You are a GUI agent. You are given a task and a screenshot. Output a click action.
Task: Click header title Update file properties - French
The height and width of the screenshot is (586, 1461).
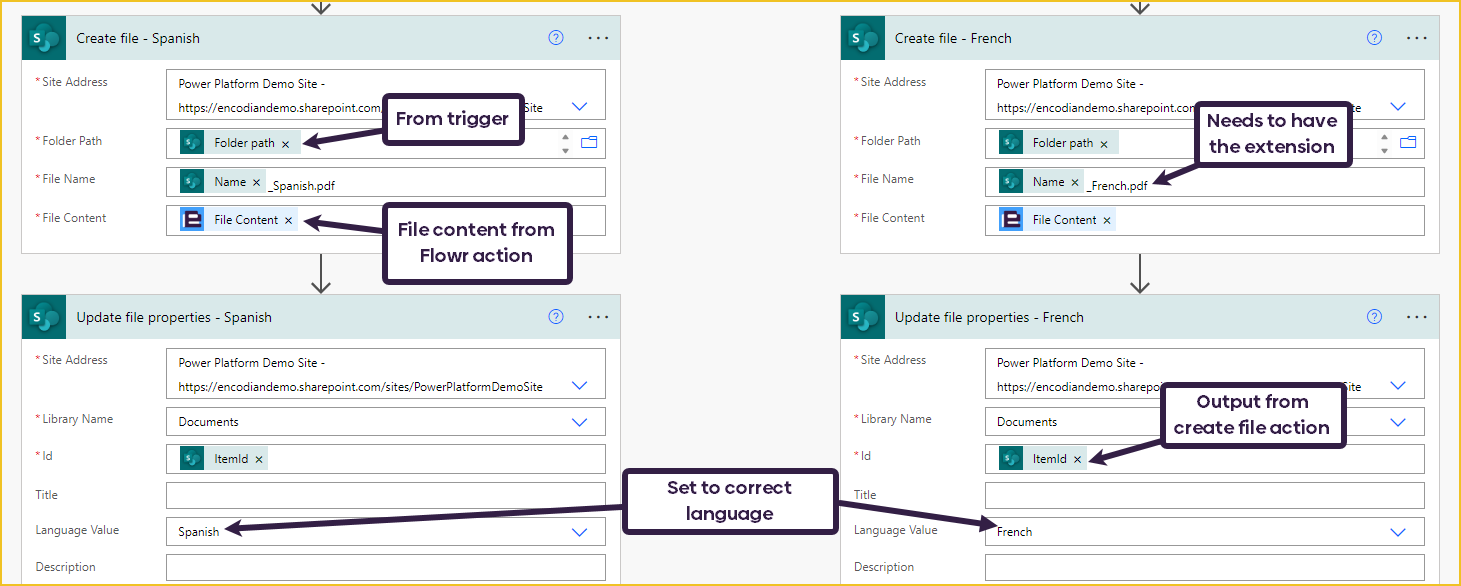pos(989,317)
